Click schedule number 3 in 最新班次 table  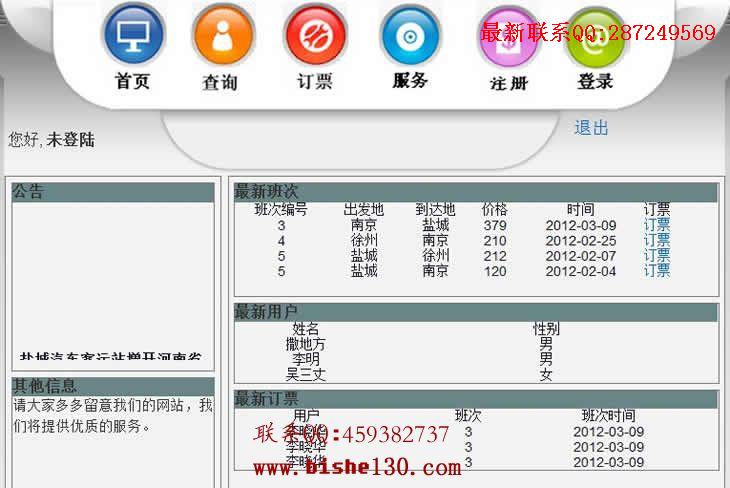click(281, 225)
